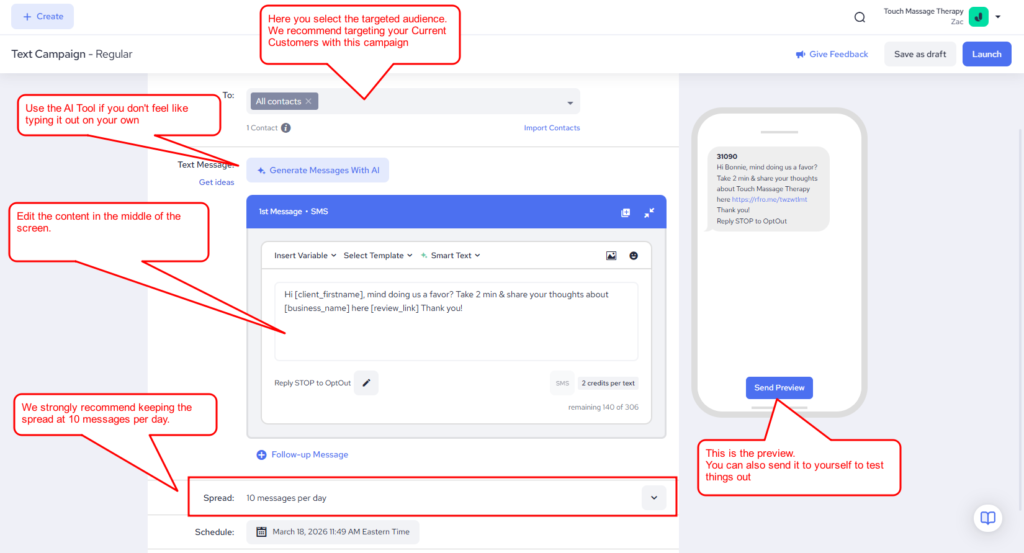The width and height of the screenshot is (1024, 553).
Task: Remove the All contacts tag
Action: tap(310, 101)
